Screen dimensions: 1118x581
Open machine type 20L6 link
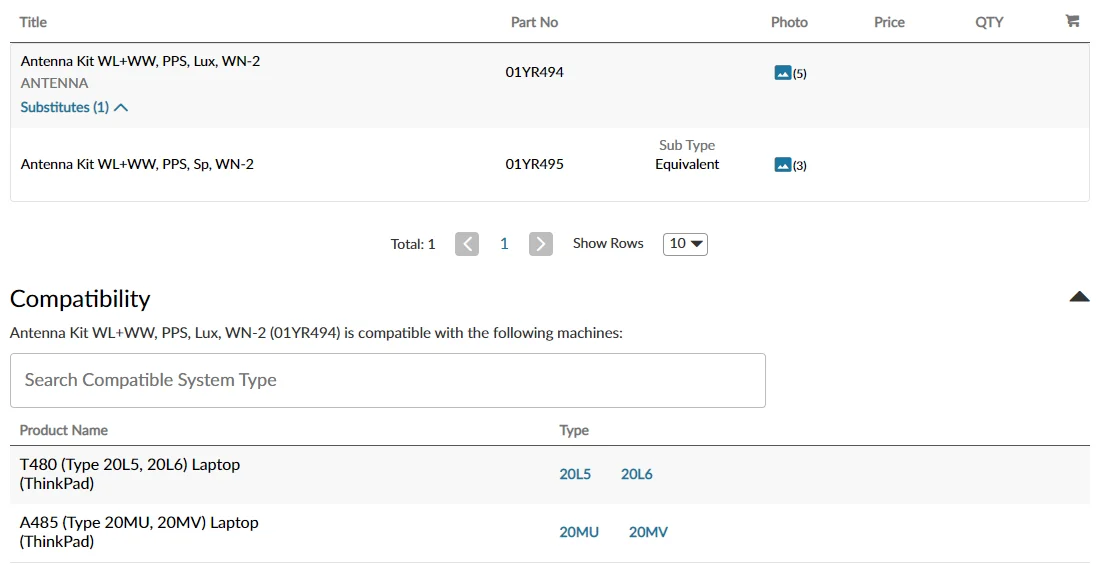pyautogui.click(x=637, y=474)
